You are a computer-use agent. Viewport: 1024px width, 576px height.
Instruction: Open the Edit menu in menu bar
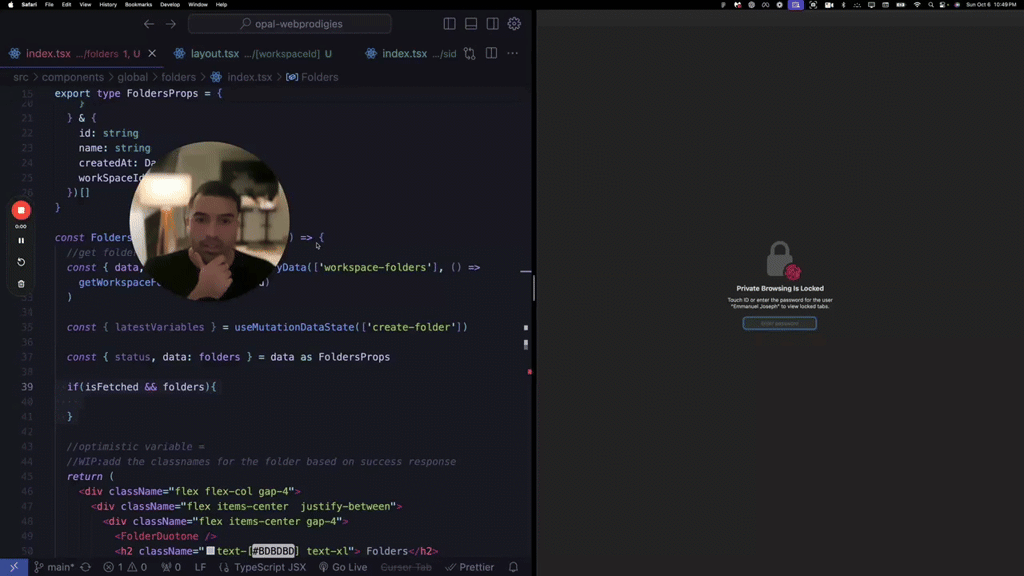[67, 5]
